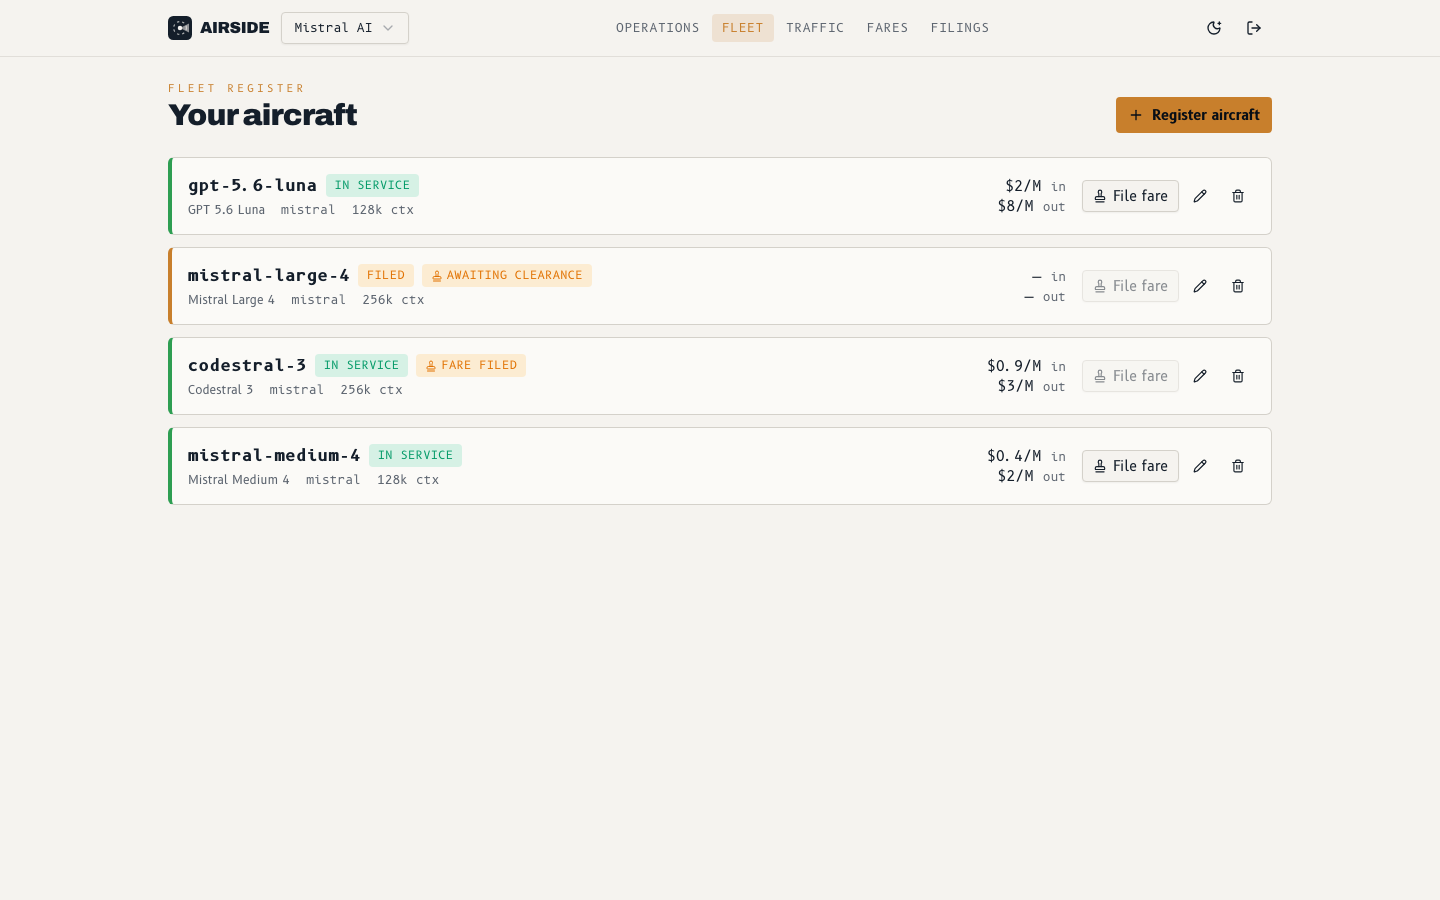The height and width of the screenshot is (900, 1440).
Task: Click '128k ctx' on the gpt-5.6-luna row
Action: (x=383, y=210)
